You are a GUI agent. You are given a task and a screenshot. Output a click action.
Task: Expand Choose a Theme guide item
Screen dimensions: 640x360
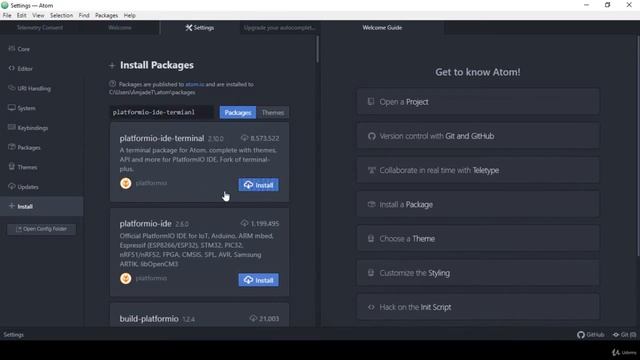pyautogui.click(x=478, y=239)
